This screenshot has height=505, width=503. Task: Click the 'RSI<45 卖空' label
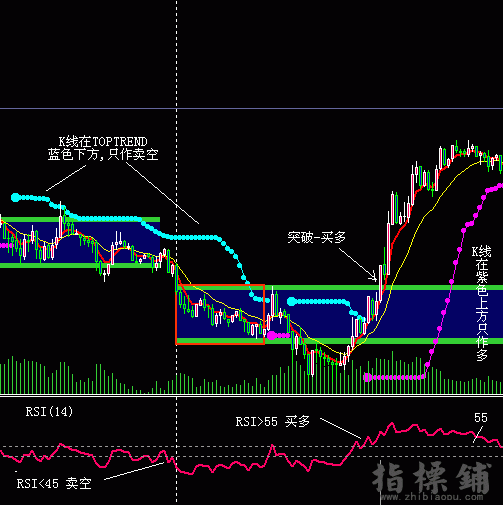[x=54, y=483]
